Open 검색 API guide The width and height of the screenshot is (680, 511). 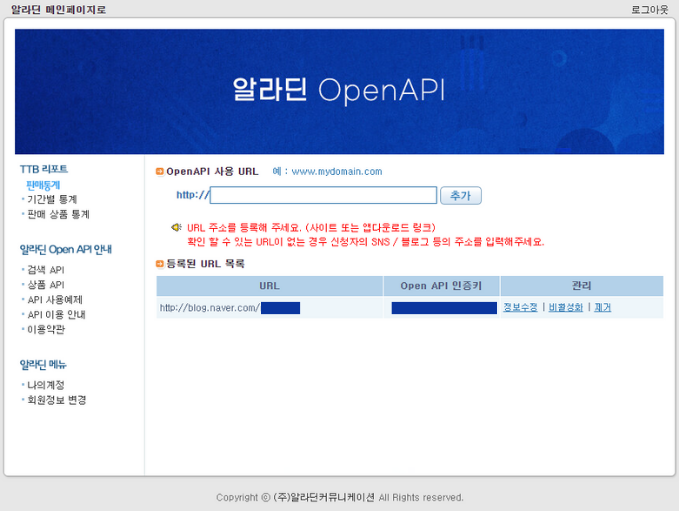[46, 270]
